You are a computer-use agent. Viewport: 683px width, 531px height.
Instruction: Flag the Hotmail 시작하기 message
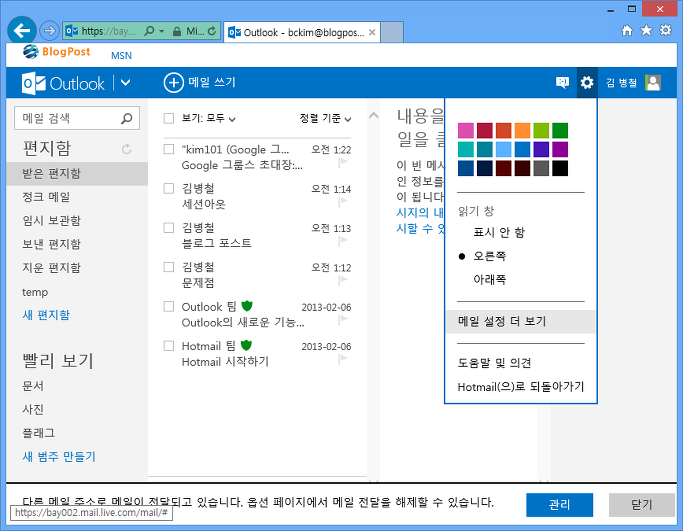point(343,359)
